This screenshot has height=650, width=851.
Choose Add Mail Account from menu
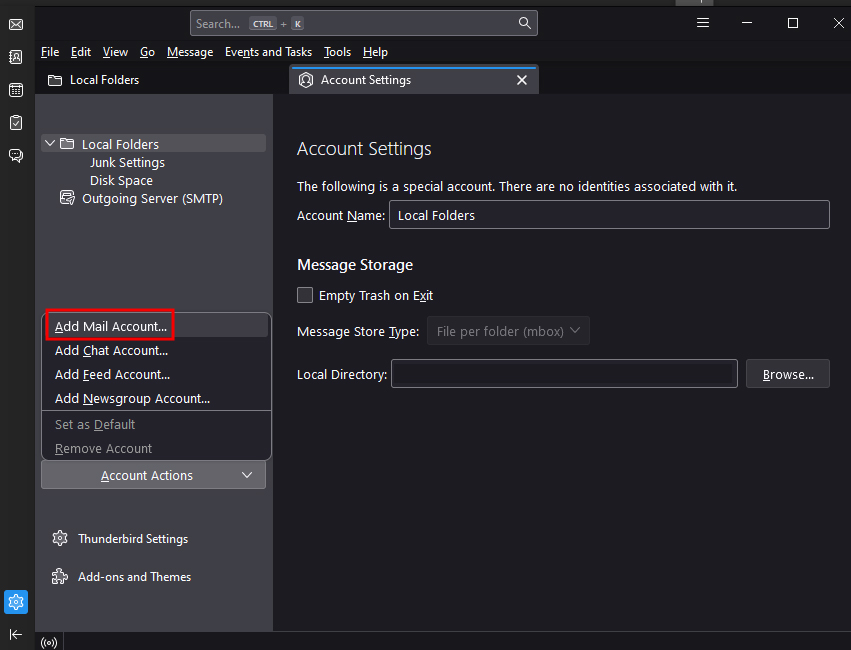click(111, 327)
